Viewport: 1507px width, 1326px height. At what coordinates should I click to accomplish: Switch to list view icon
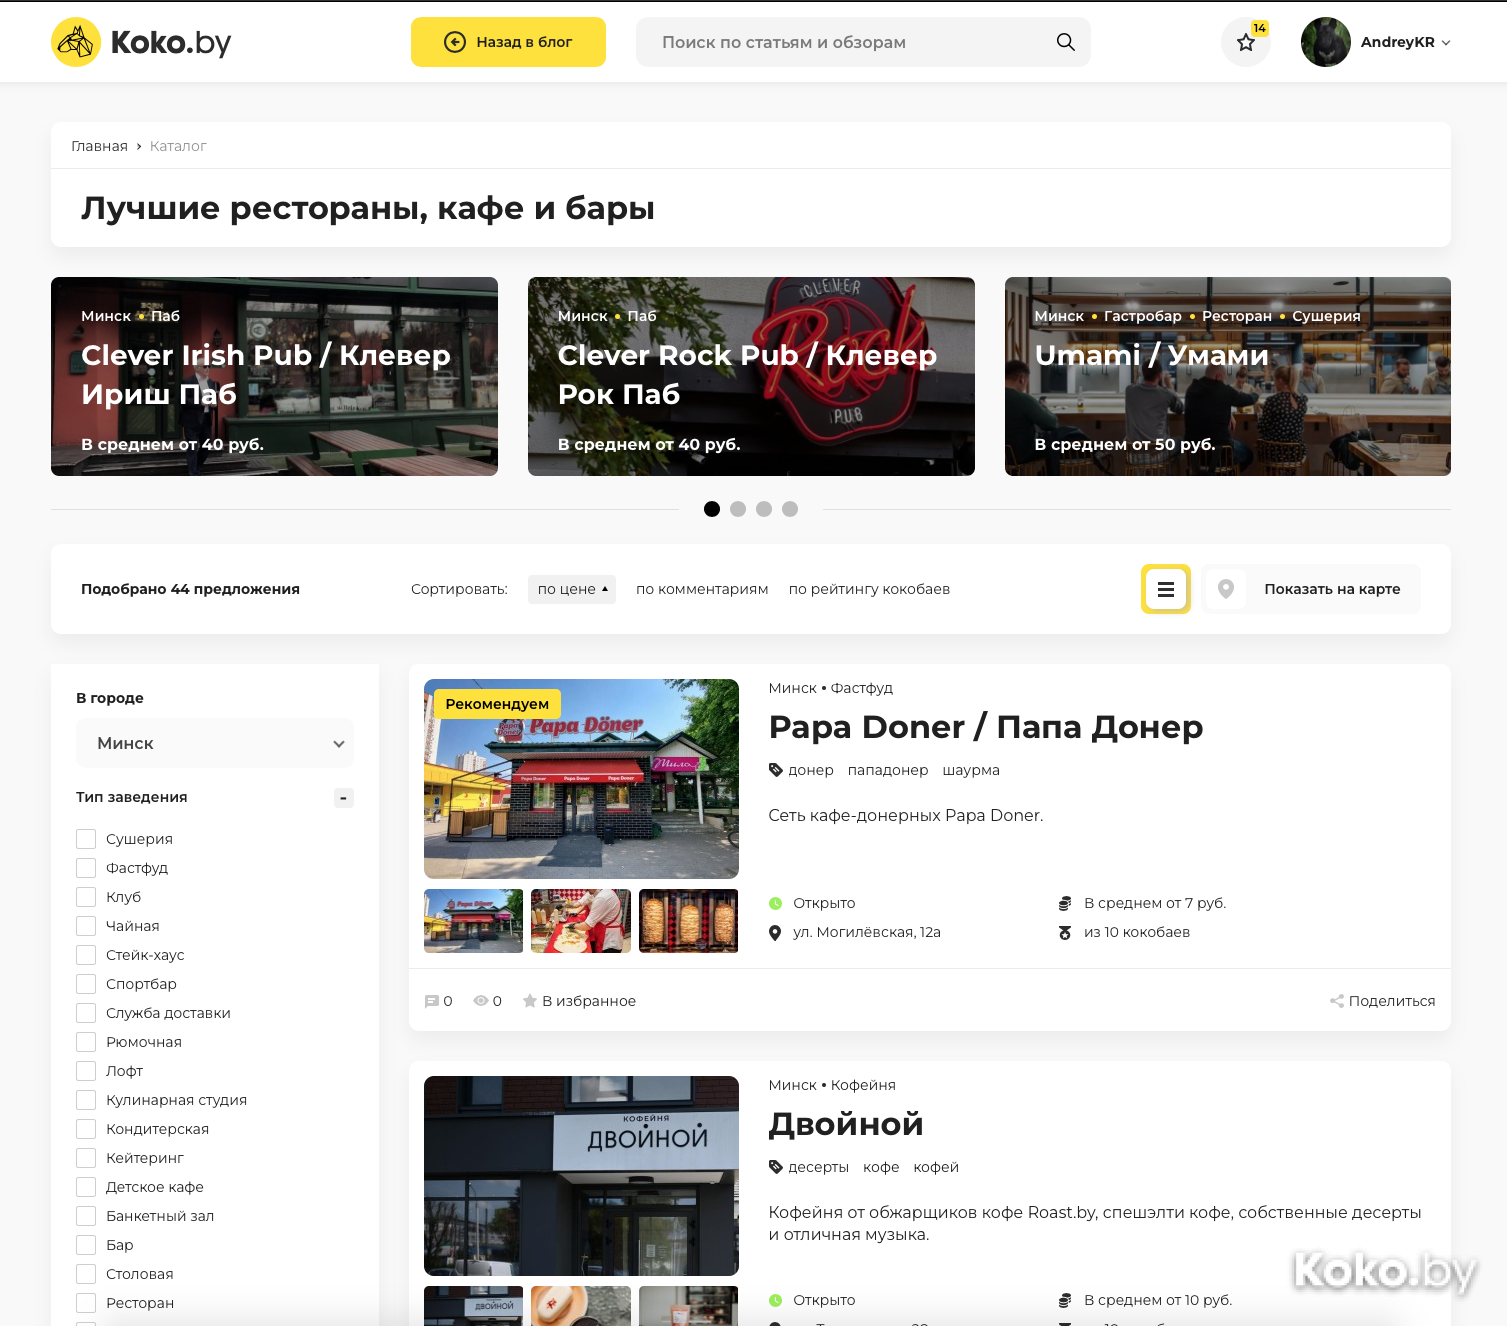pos(1165,589)
